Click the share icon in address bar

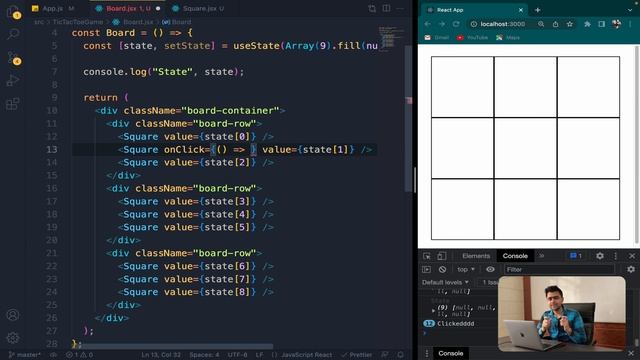(x=555, y=24)
